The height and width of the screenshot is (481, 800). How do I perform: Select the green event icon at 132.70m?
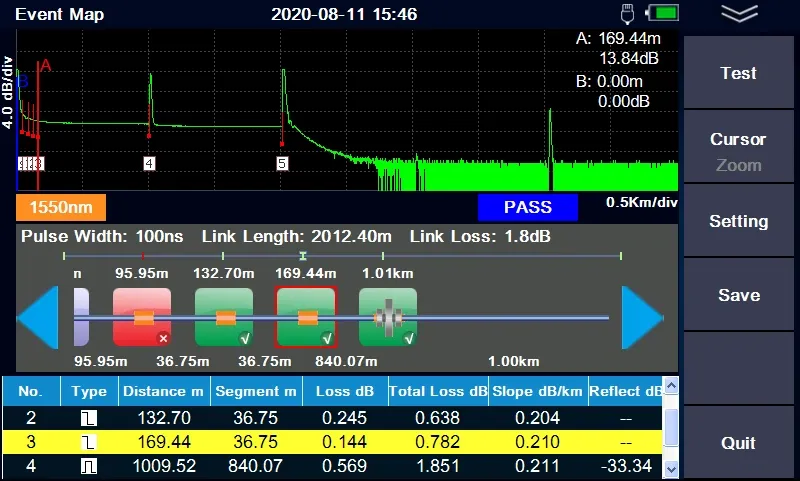[x=224, y=317]
